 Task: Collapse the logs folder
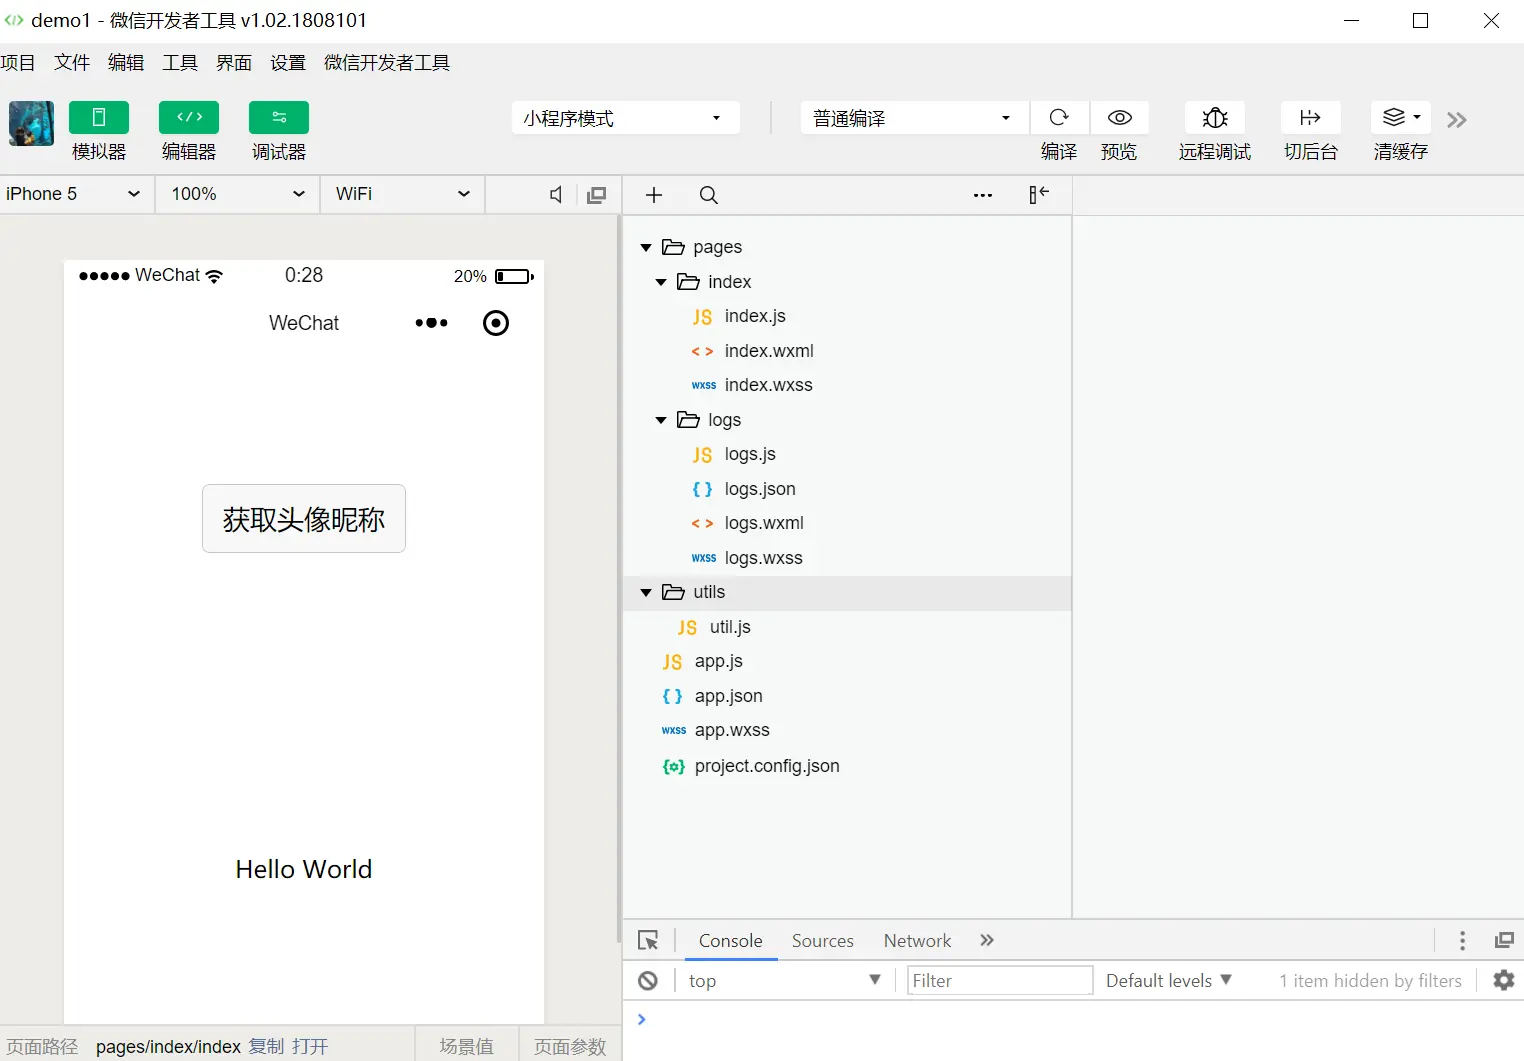pyautogui.click(x=661, y=420)
